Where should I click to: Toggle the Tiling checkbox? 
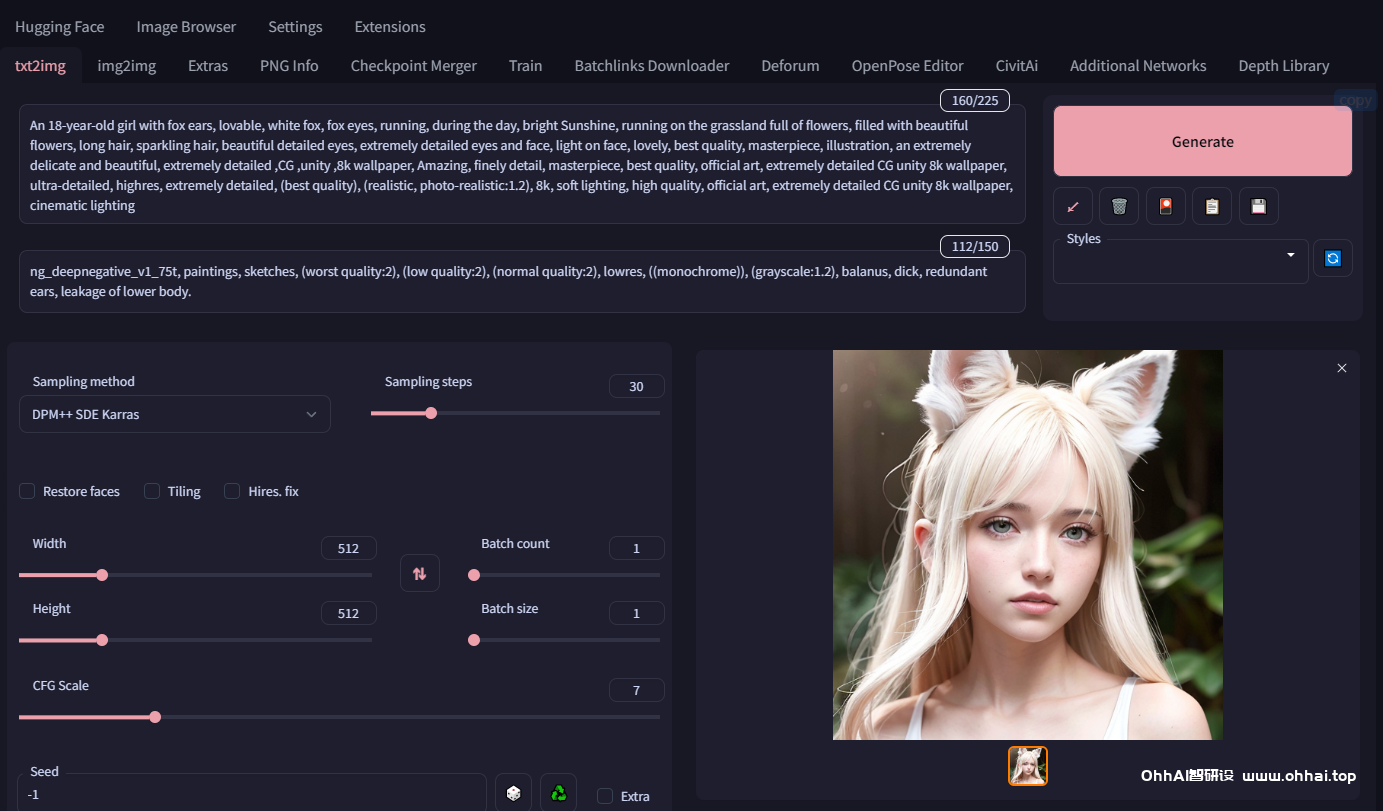[152, 491]
